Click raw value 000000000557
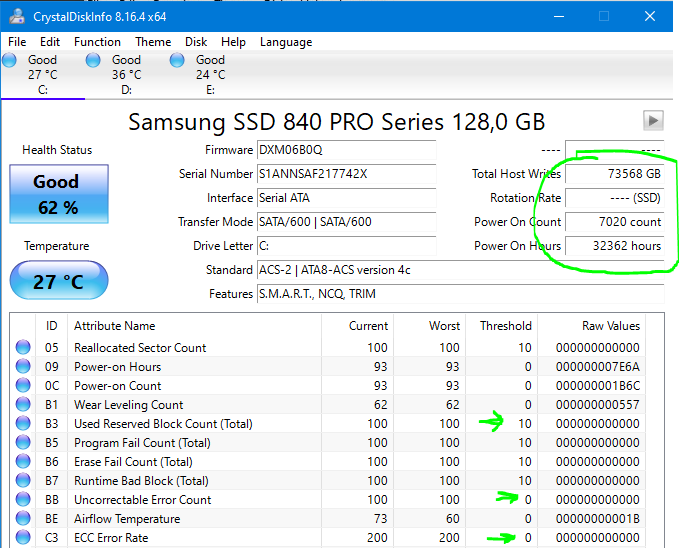Viewport: 679px width, 548px height. tap(598, 405)
